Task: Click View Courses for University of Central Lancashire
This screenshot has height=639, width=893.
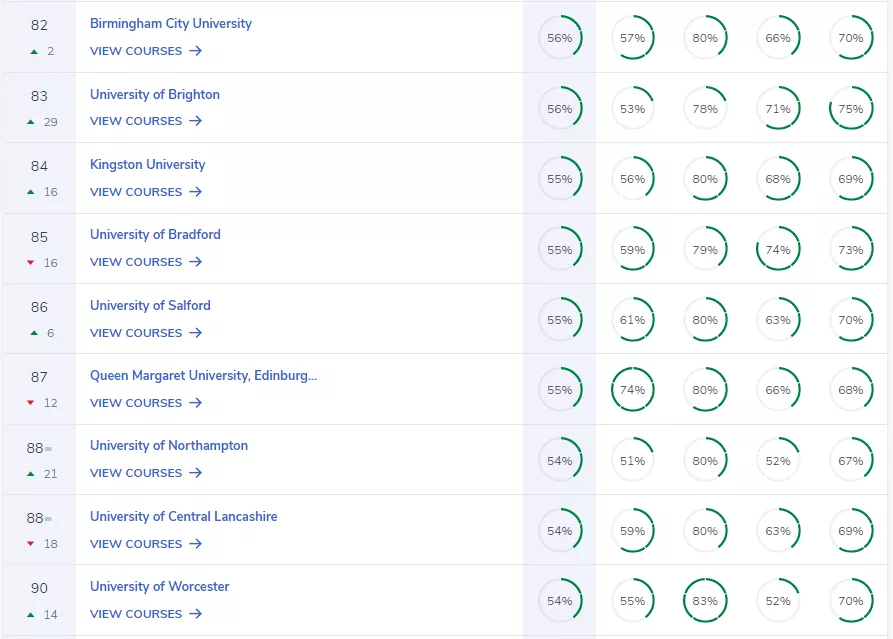Action: tap(136, 544)
